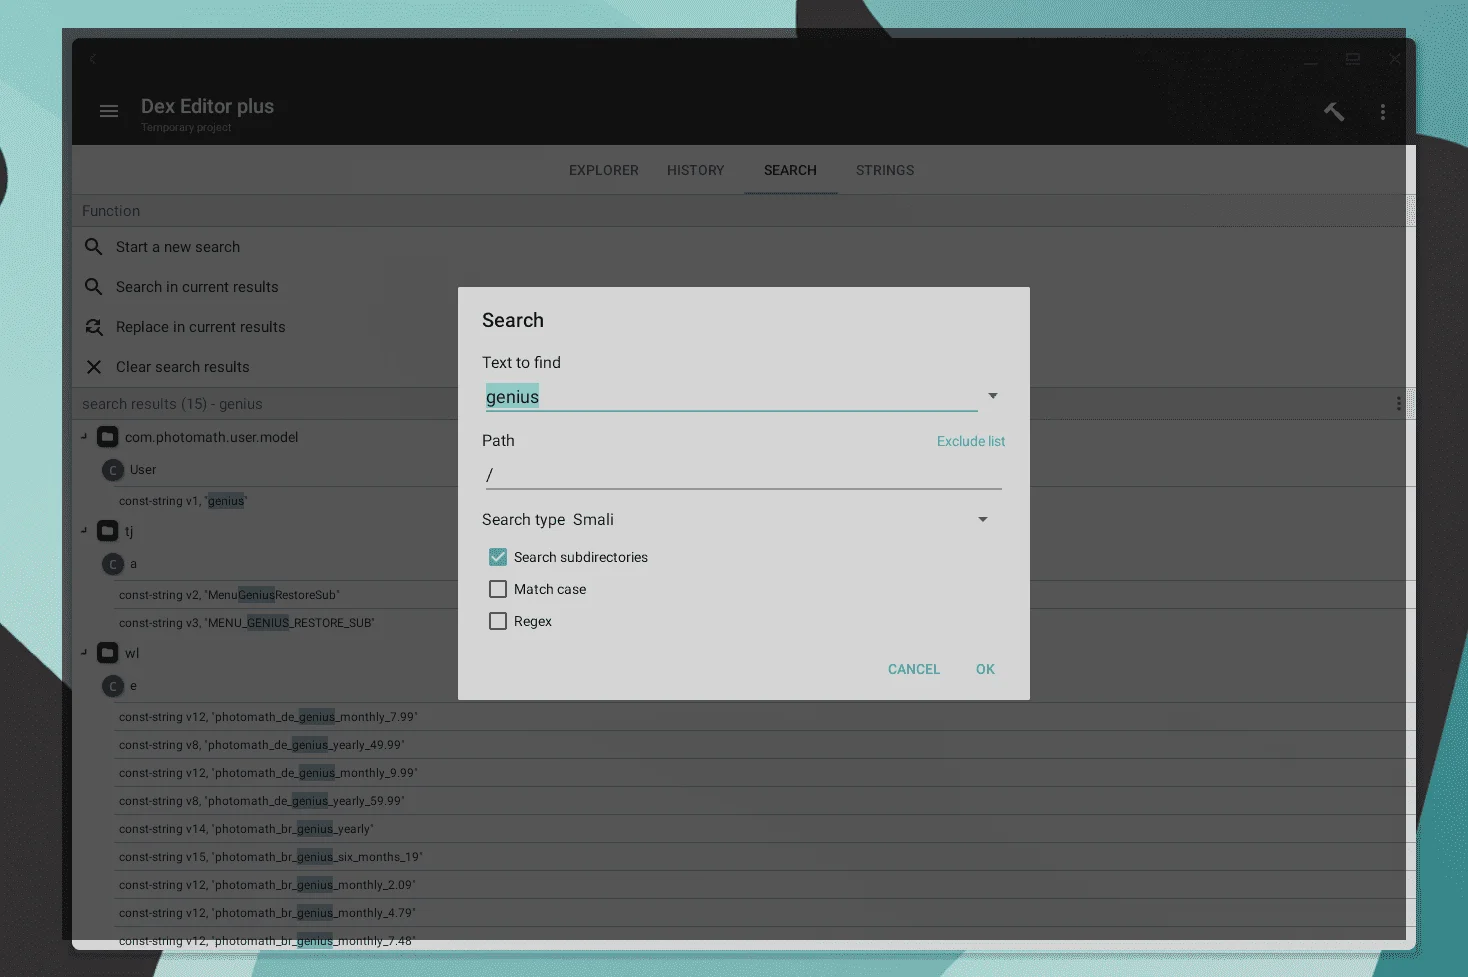1468x977 pixels.
Task: Click magnifier icon beside Start a new search
Action: (x=94, y=247)
